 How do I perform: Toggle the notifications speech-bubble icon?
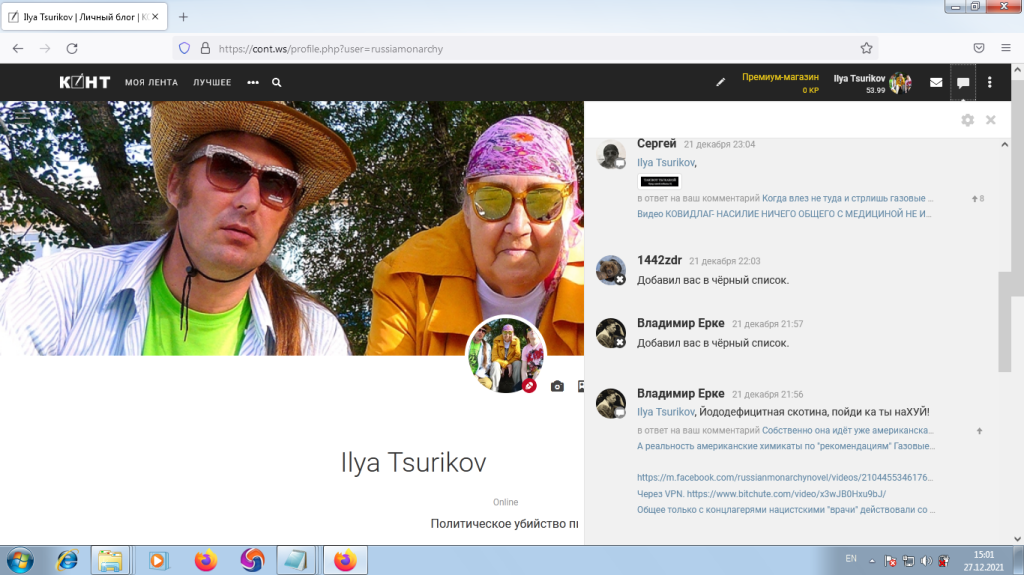(963, 83)
